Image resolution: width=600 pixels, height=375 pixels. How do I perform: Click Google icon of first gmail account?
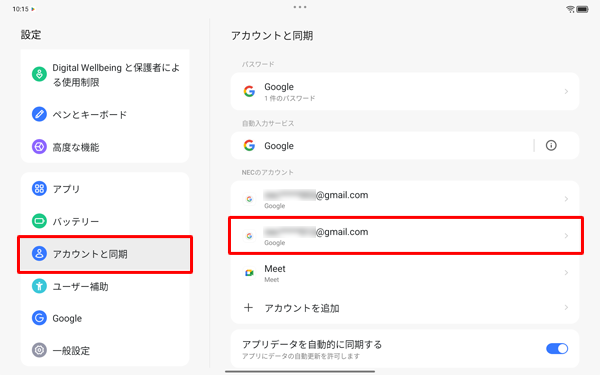click(249, 199)
